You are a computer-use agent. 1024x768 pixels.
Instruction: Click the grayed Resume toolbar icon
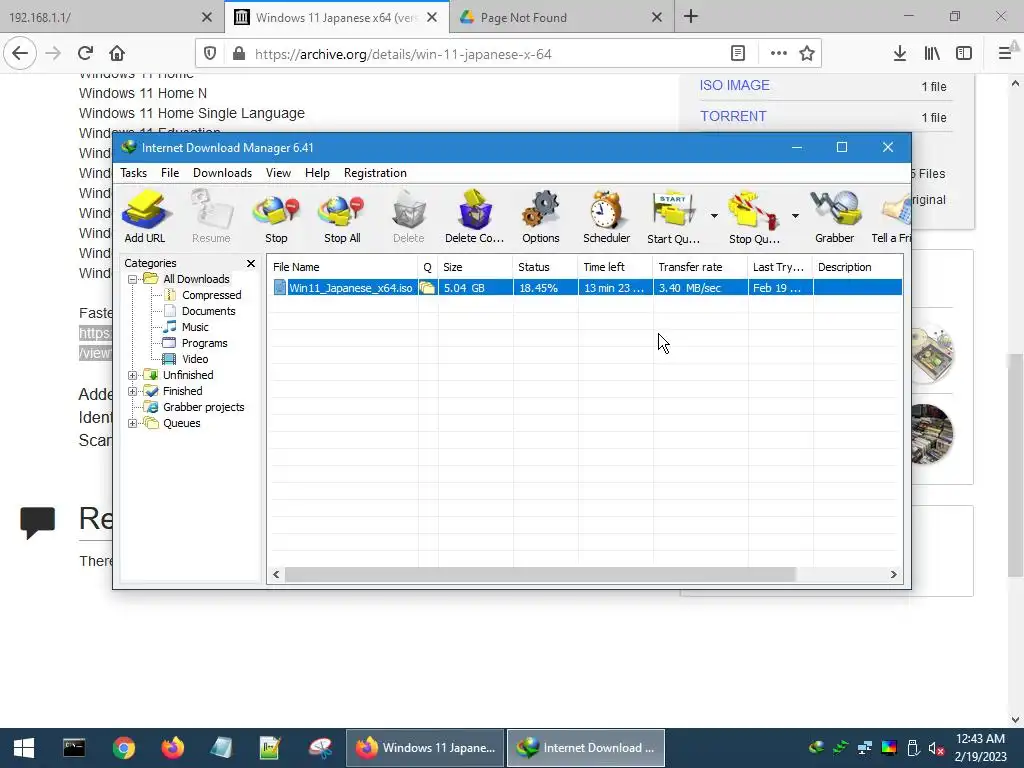211,217
